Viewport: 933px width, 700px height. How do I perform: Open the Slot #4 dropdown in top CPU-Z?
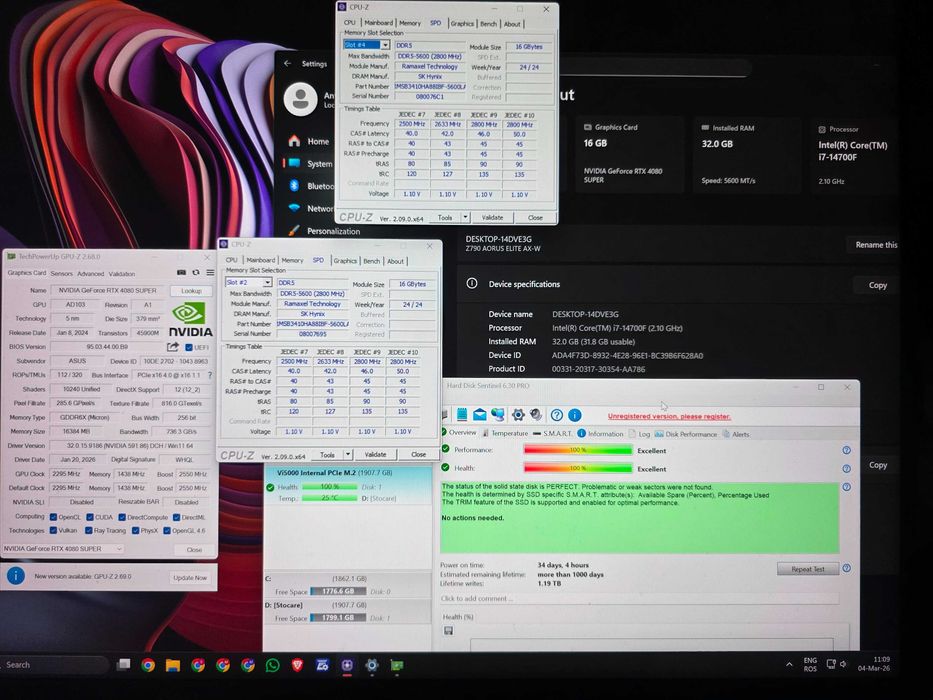[385, 45]
